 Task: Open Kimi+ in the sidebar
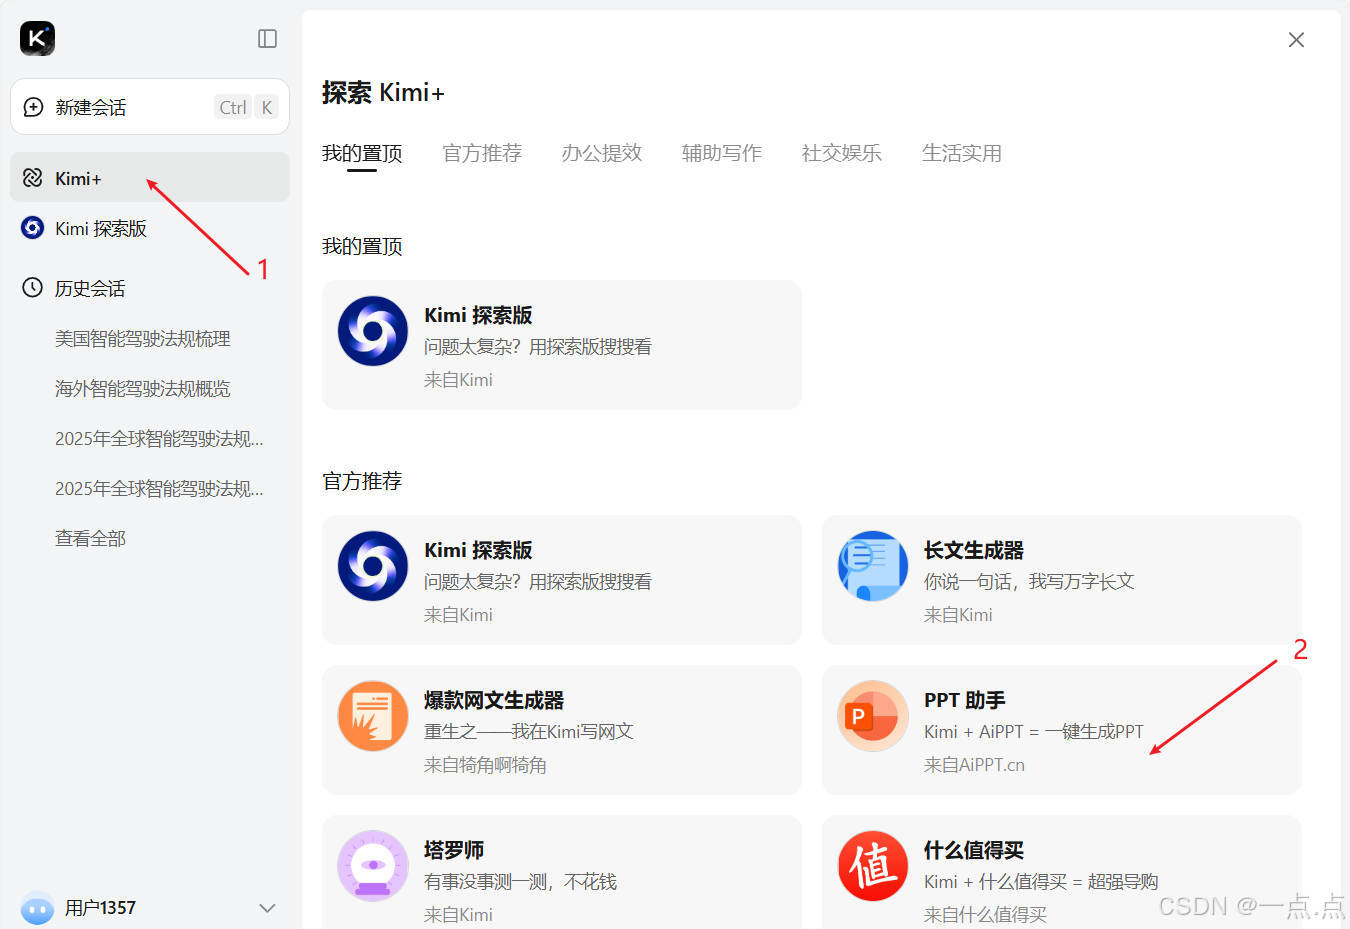(150, 178)
